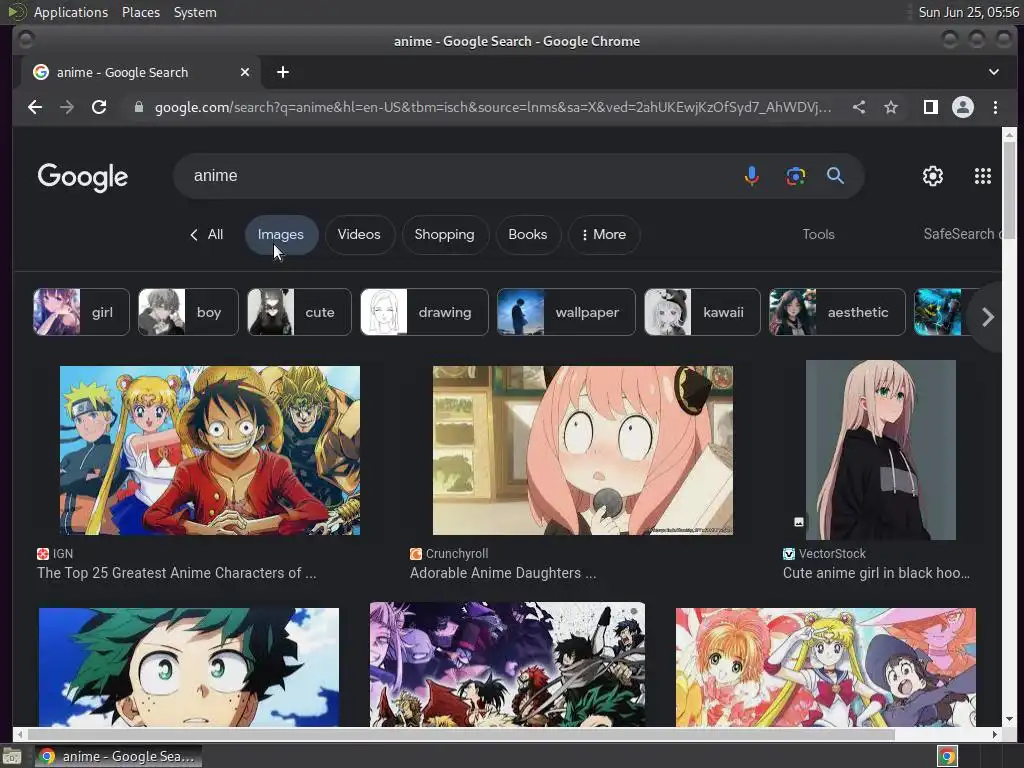Viewport: 1024px width, 768px height.
Task: Click the Crunchyroll source label
Action: click(456, 554)
